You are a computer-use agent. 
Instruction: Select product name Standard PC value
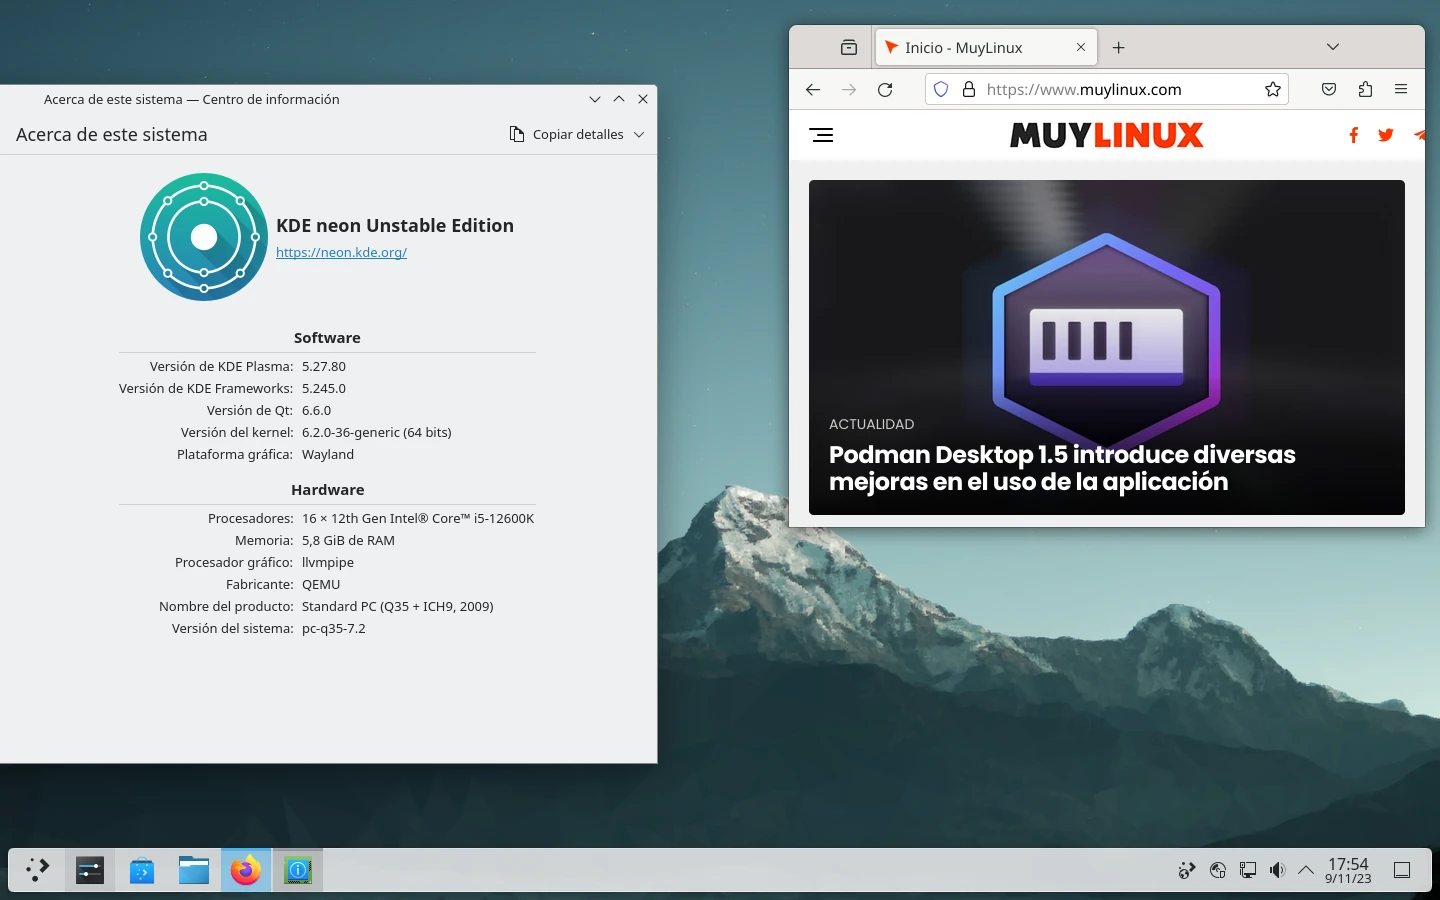click(398, 606)
